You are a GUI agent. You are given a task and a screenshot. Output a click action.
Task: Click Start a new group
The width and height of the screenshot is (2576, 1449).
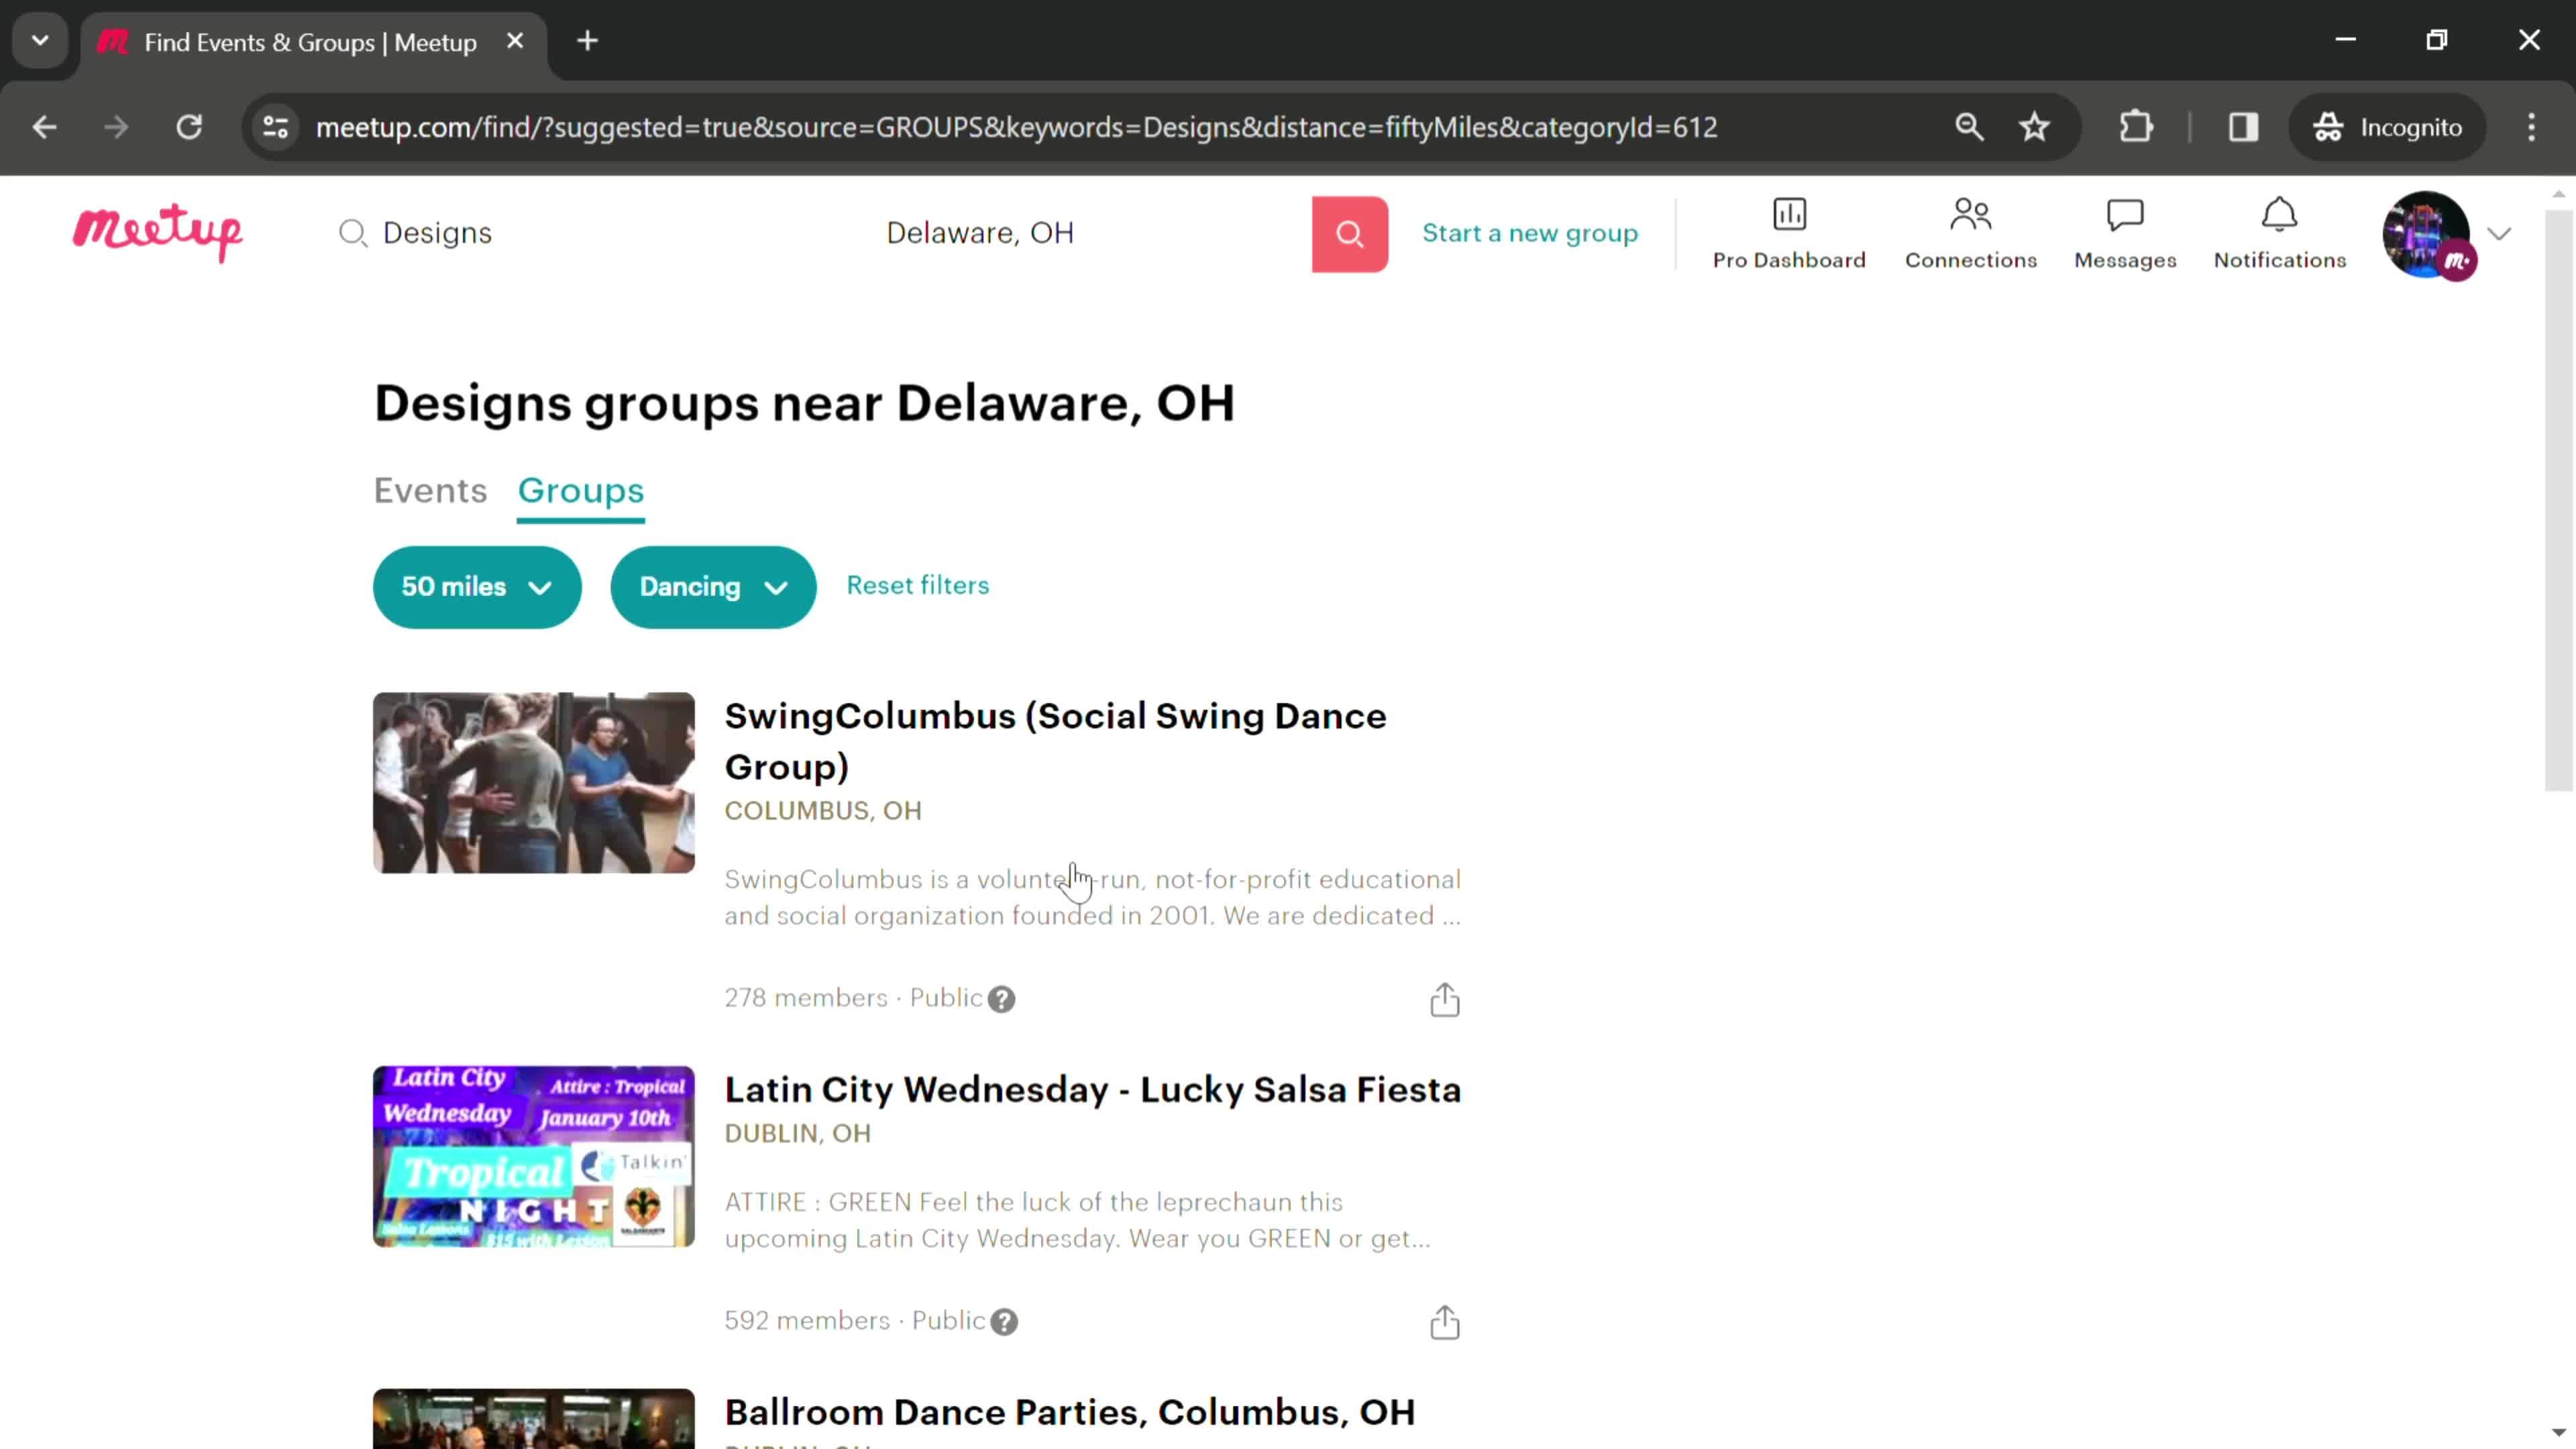pos(1530,233)
